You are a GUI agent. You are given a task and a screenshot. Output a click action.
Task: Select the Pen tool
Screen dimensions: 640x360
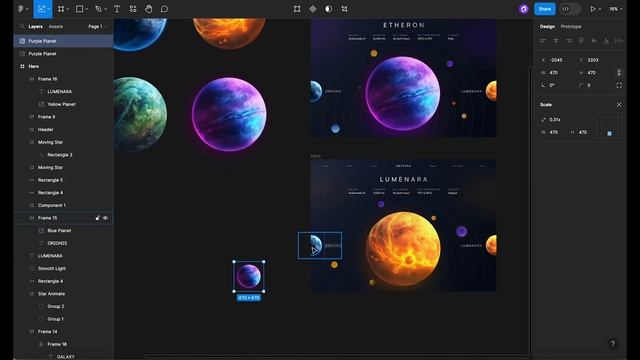pyautogui.click(x=98, y=9)
